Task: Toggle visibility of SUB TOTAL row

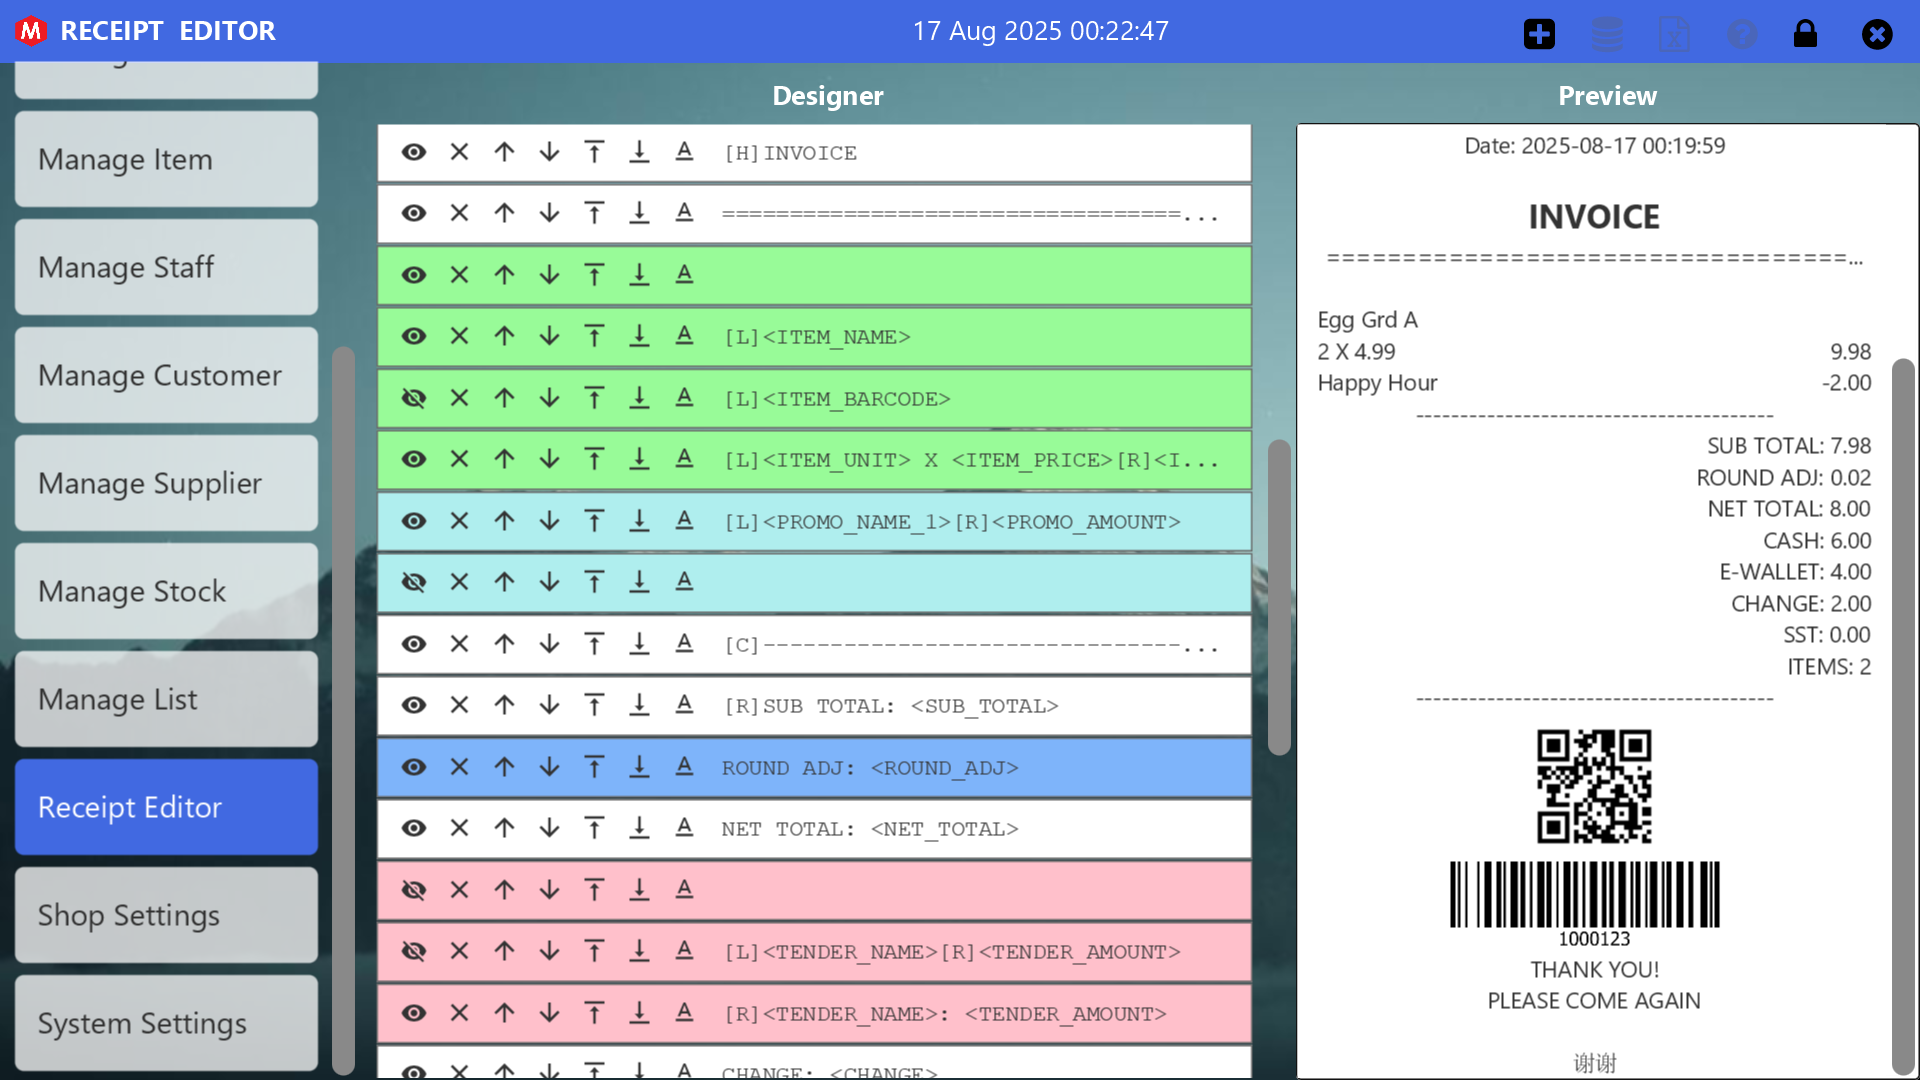Action: (x=414, y=705)
